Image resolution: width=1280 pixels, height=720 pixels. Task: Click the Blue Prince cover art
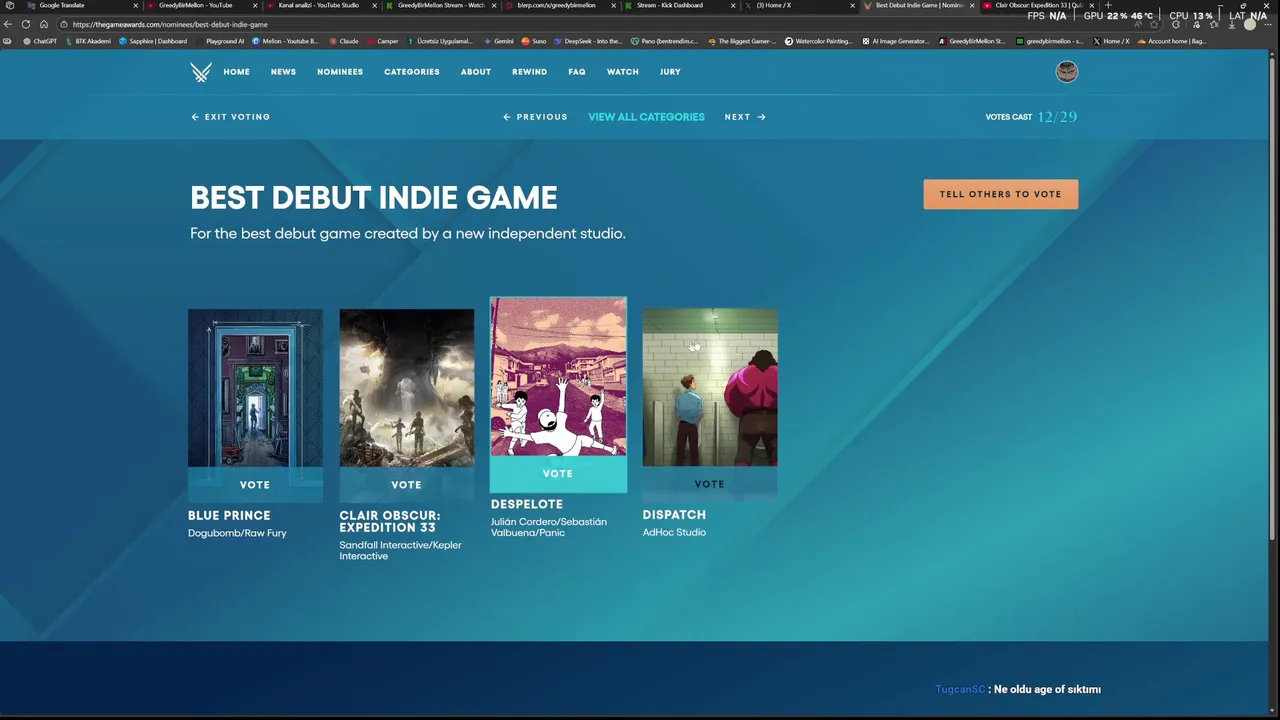click(x=255, y=388)
